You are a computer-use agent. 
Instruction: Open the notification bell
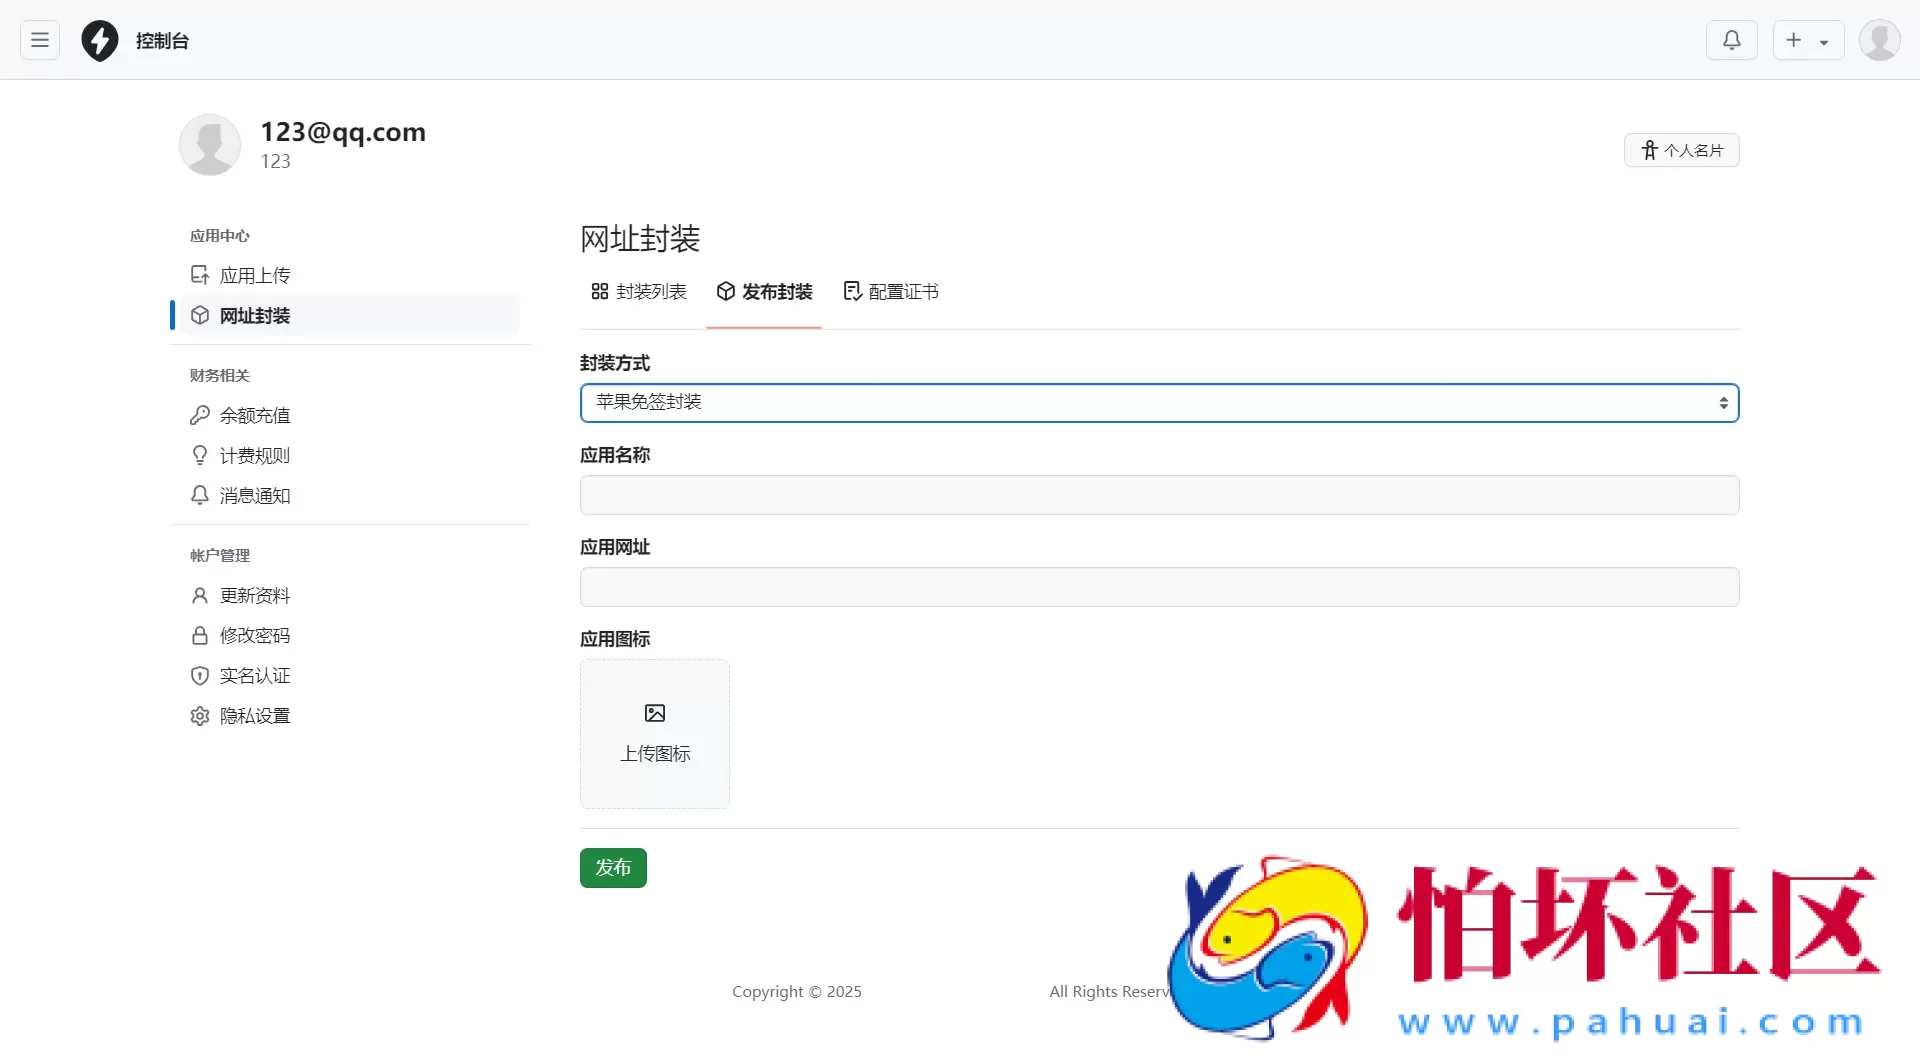(1732, 40)
